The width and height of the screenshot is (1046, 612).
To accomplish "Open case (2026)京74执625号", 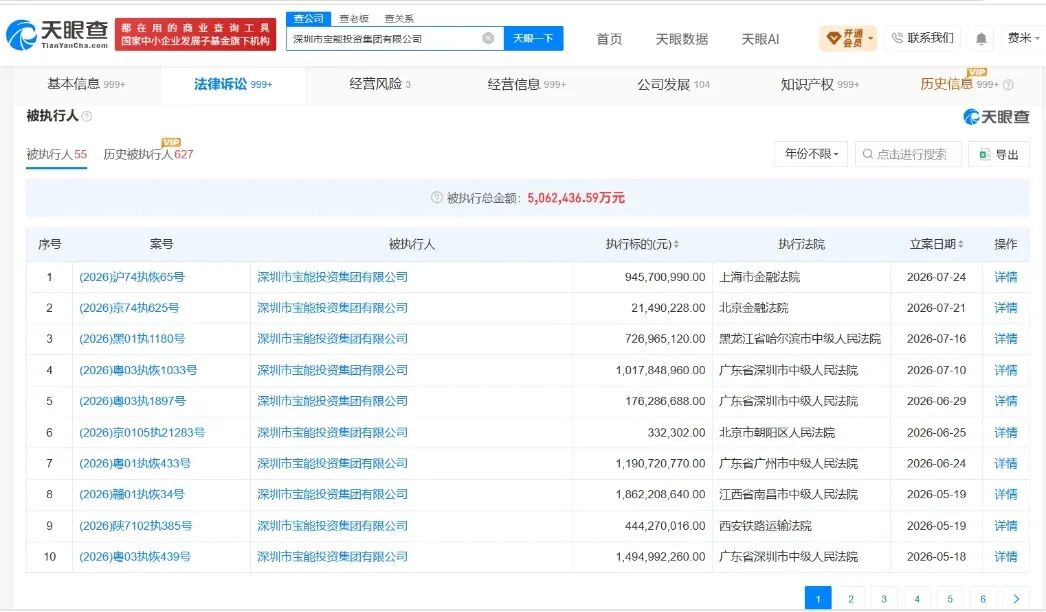I will [x=129, y=308].
